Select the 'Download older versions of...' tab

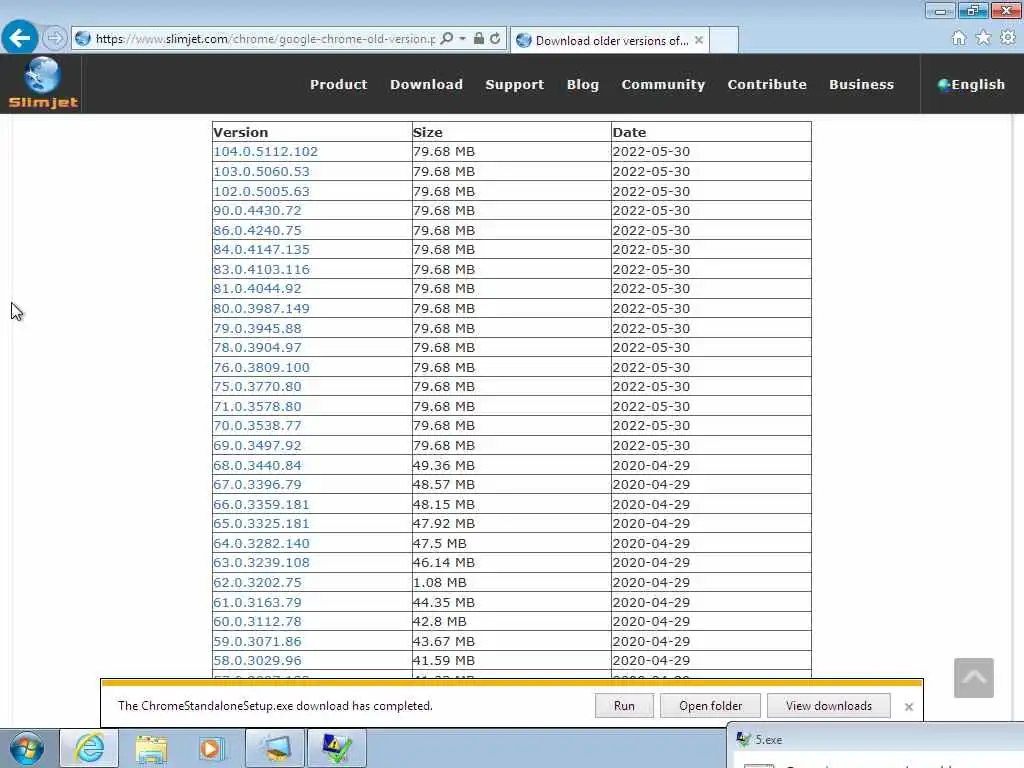tap(610, 40)
